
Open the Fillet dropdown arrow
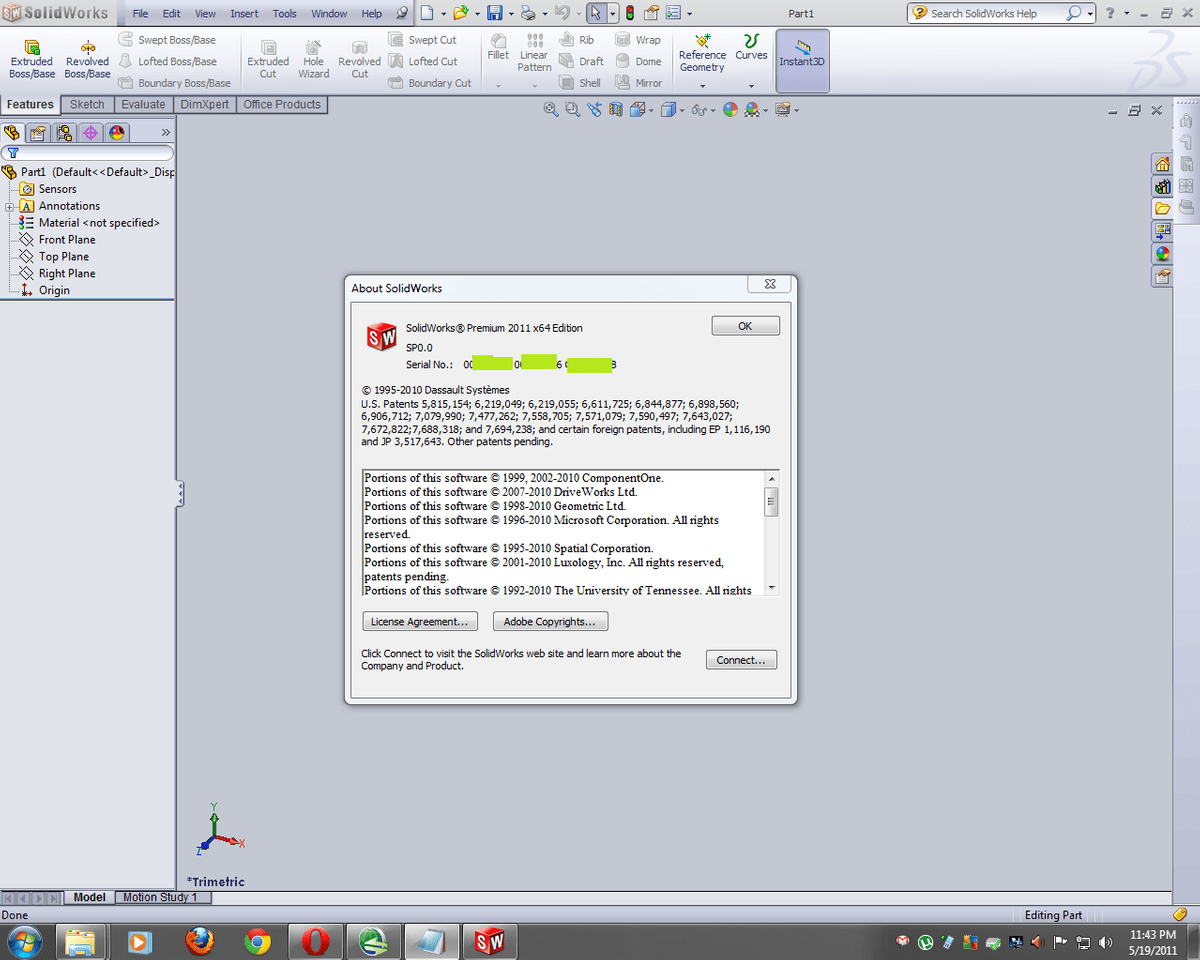498,86
